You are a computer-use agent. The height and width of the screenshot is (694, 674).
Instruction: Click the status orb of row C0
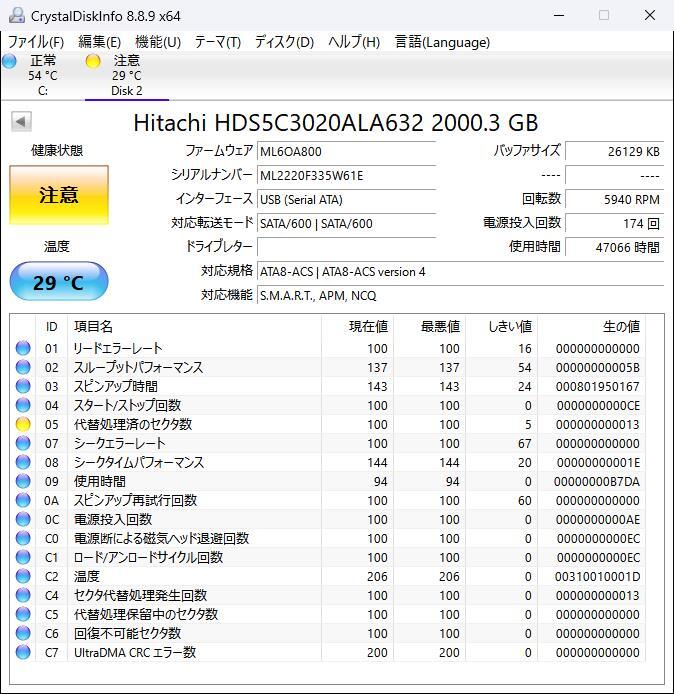pyautogui.click(x=23, y=538)
